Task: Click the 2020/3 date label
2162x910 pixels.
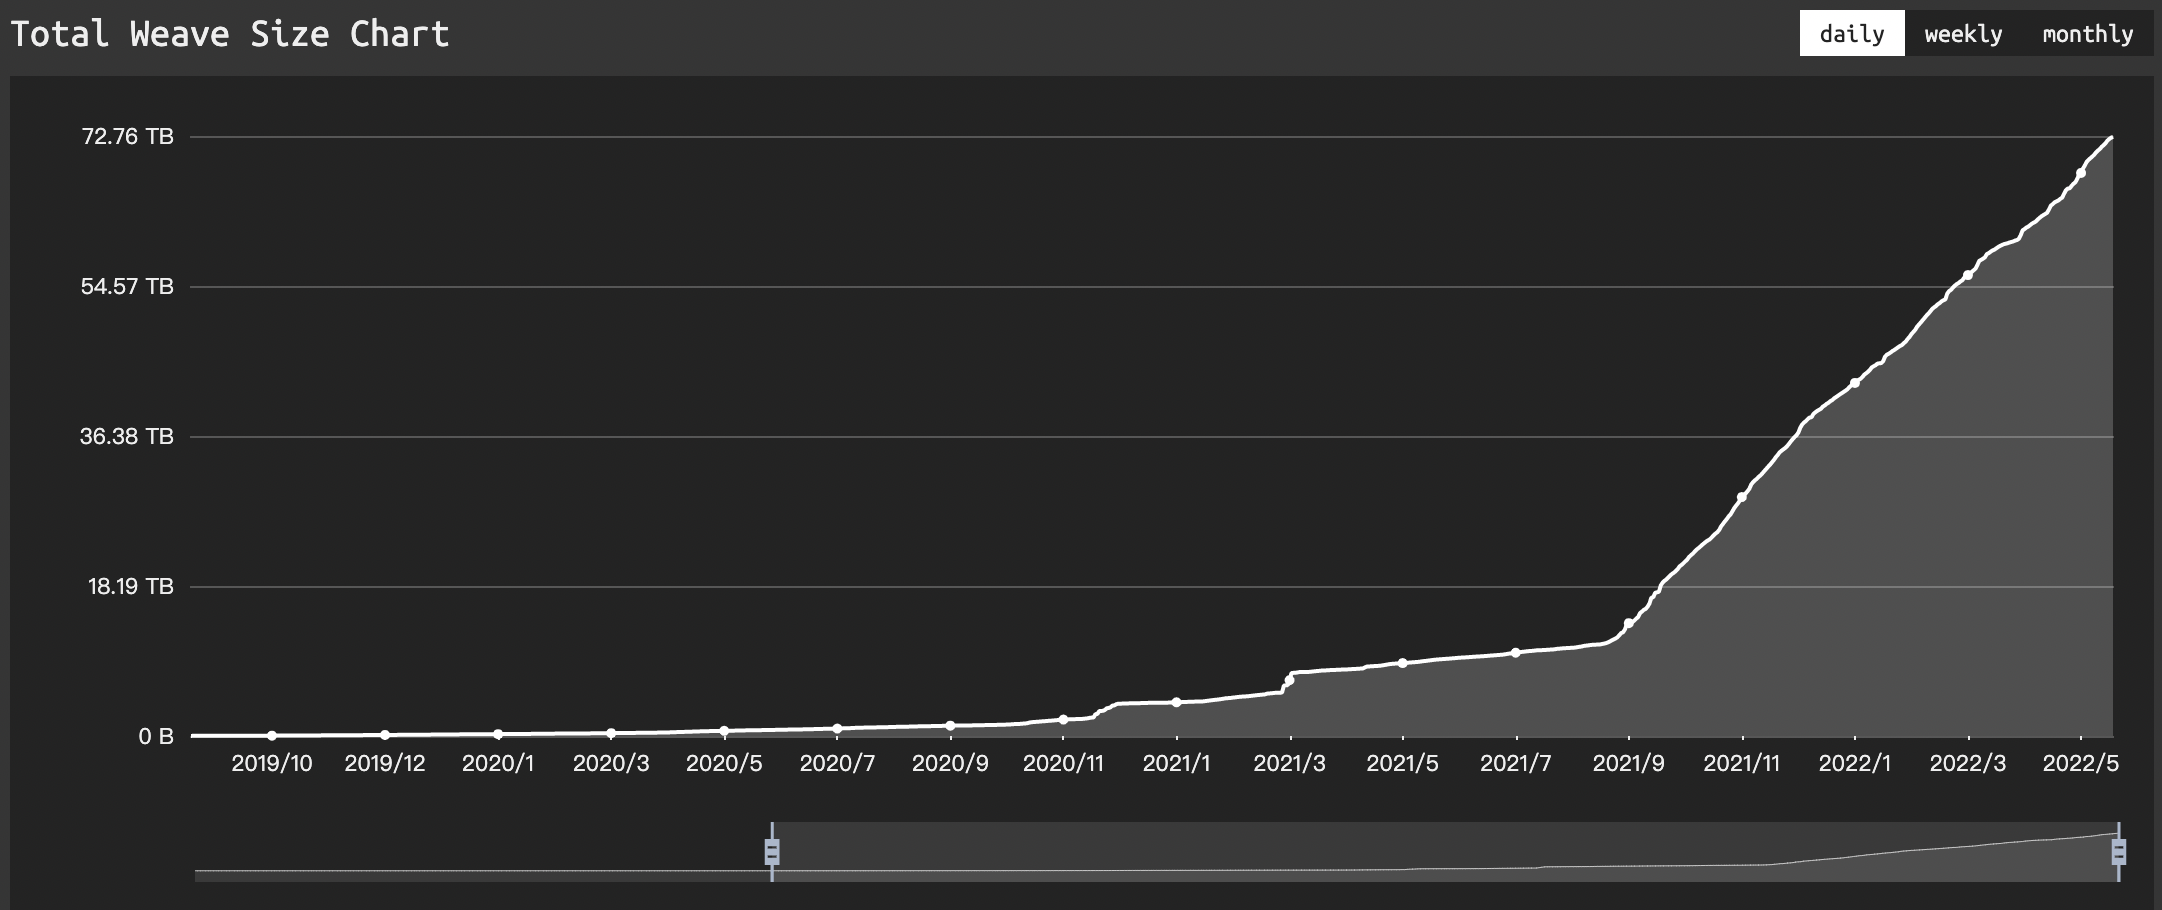Action: click(611, 764)
